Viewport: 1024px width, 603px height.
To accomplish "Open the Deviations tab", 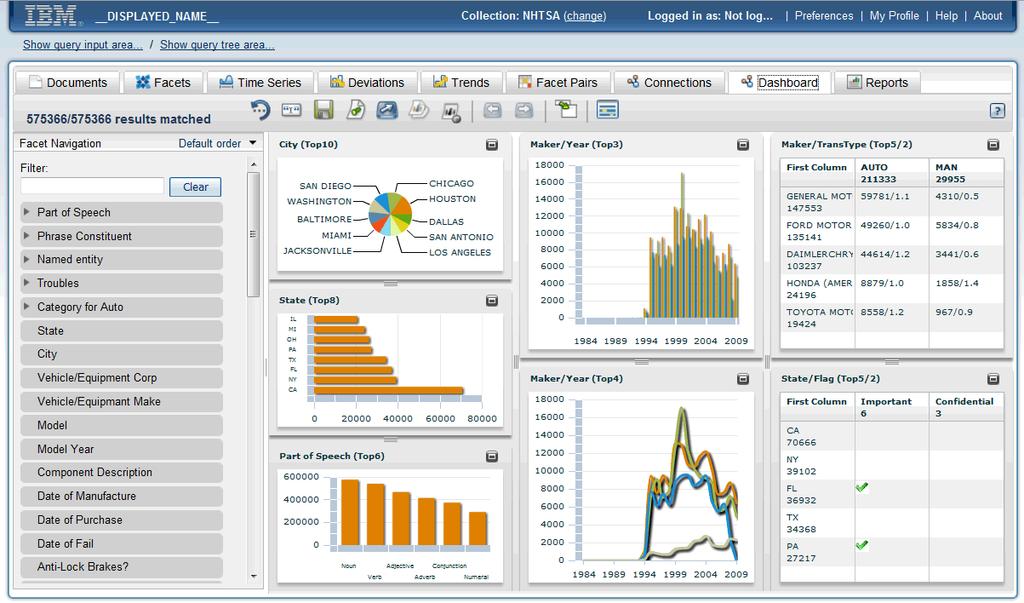I will pos(367,82).
